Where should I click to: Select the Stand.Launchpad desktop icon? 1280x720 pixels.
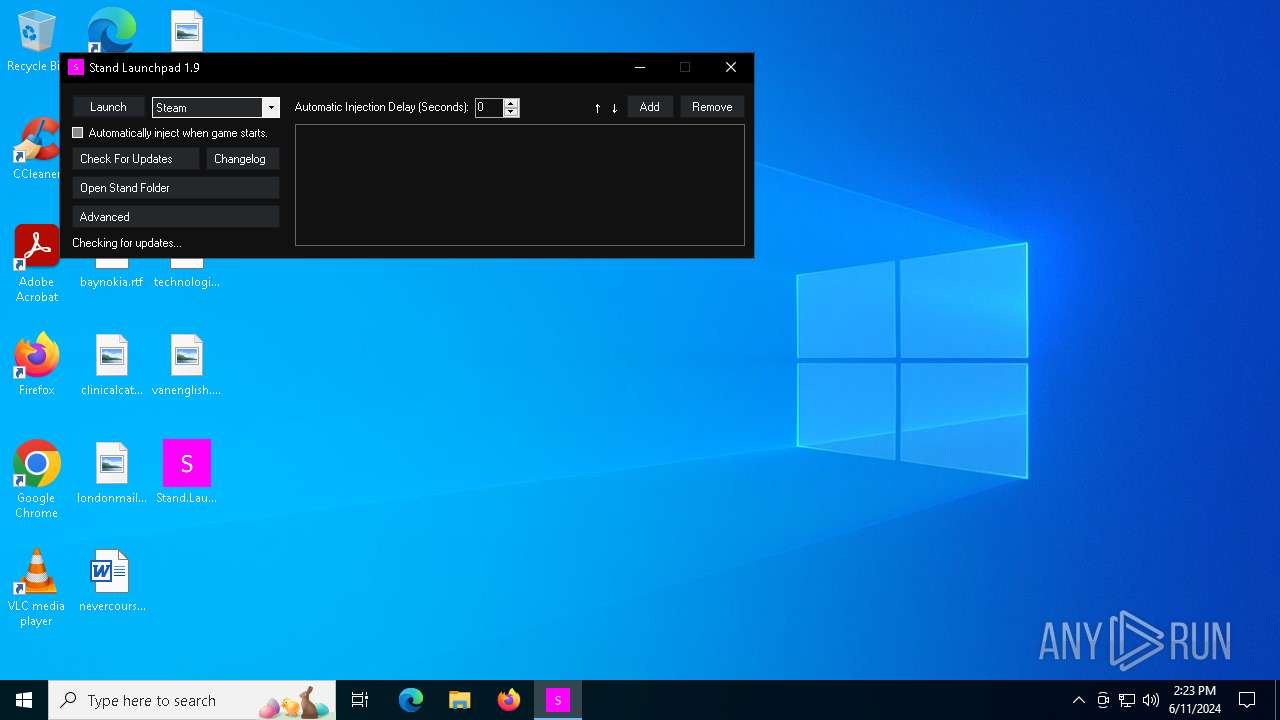click(187, 473)
